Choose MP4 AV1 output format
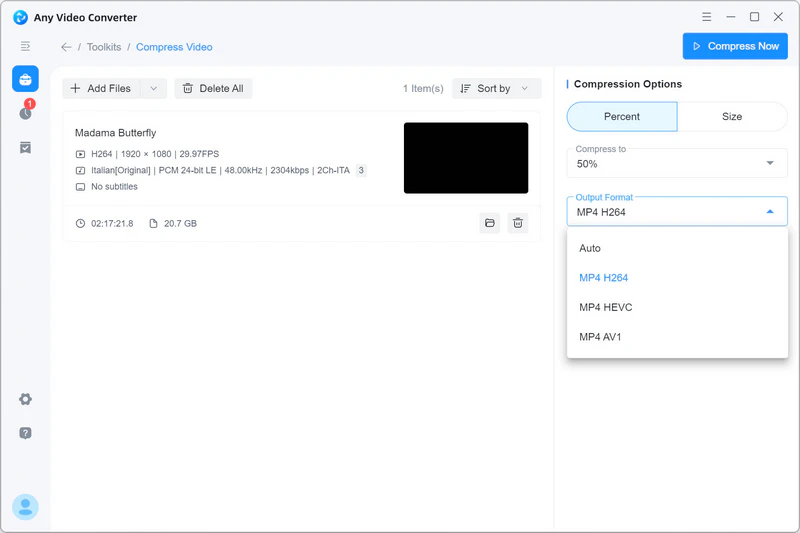The height and width of the screenshot is (533, 800). (x=600, y=337)
